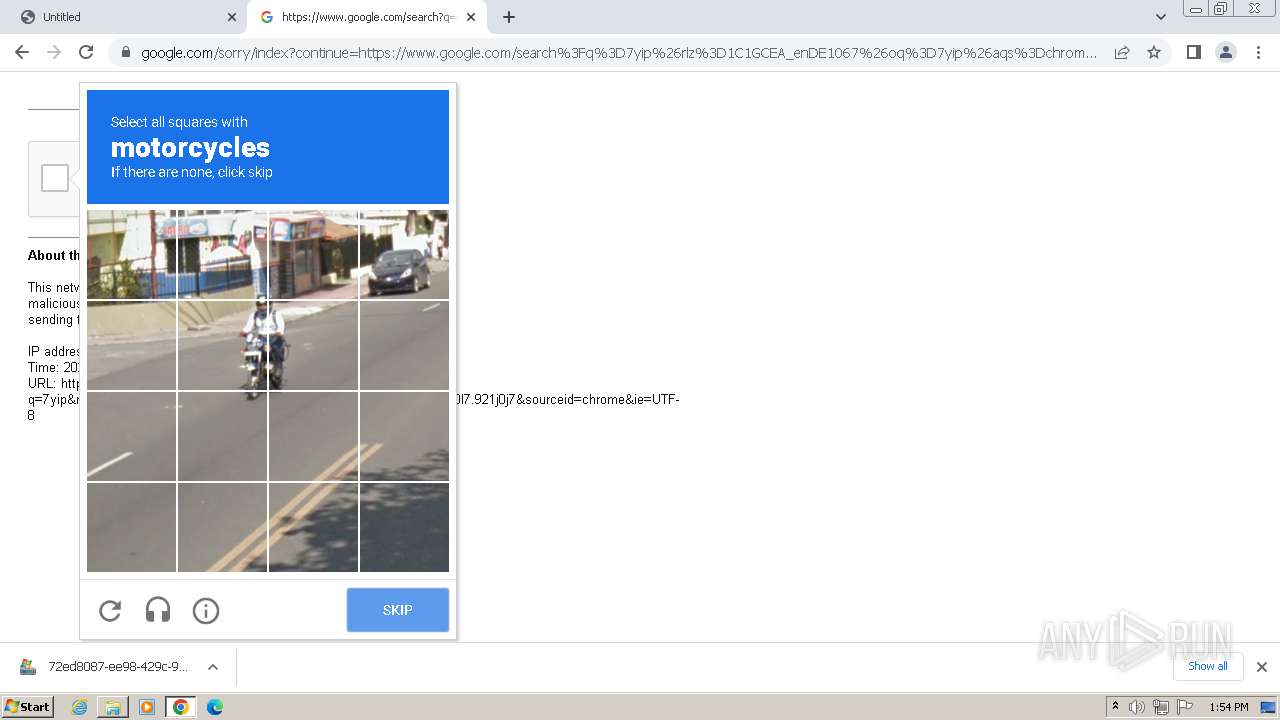Launch Microsoft Edge from the taskbar
Screen dimensions: 1280x720
click(215, 707)
